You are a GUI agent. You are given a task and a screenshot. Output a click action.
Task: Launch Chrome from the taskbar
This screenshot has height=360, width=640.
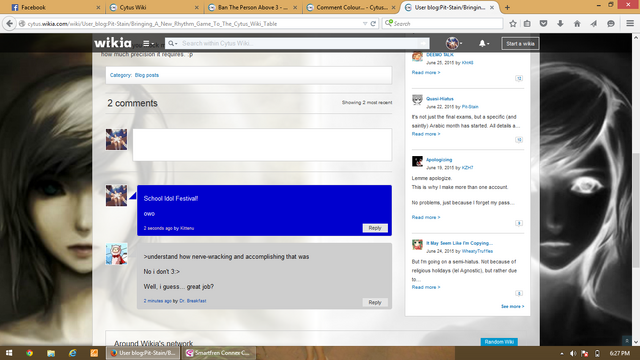[x=29, y=353]
